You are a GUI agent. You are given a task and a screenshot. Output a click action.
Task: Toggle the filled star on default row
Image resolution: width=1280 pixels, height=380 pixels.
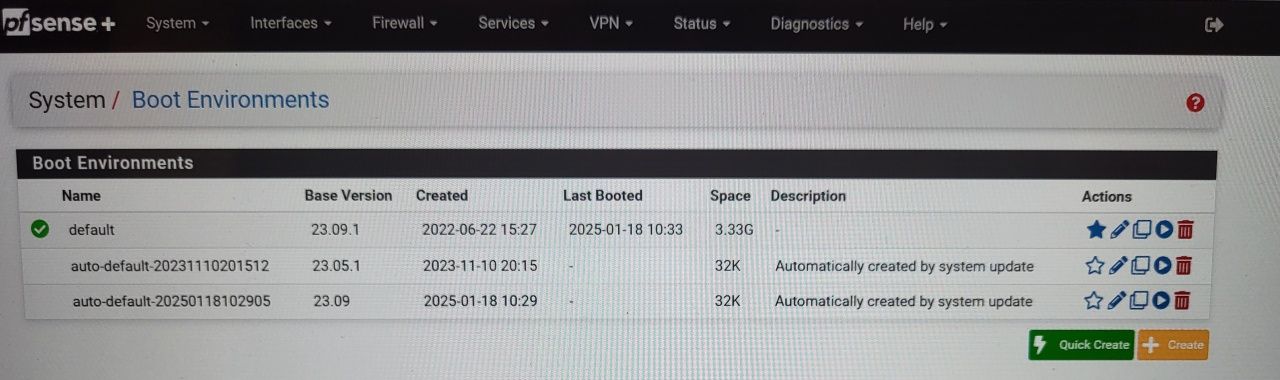[1096, 230]
